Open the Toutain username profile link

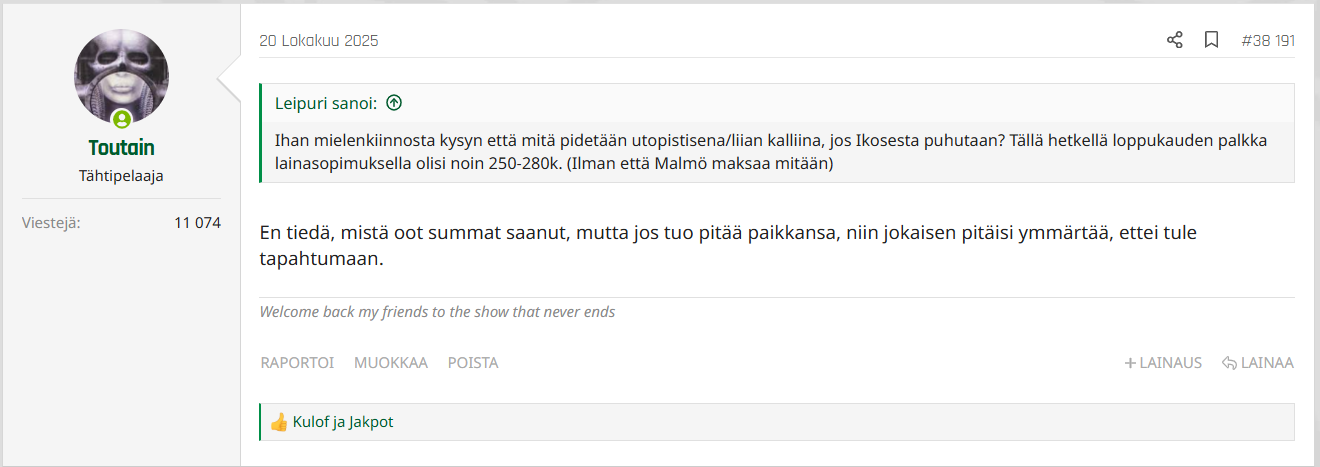[x=121, y=149]
